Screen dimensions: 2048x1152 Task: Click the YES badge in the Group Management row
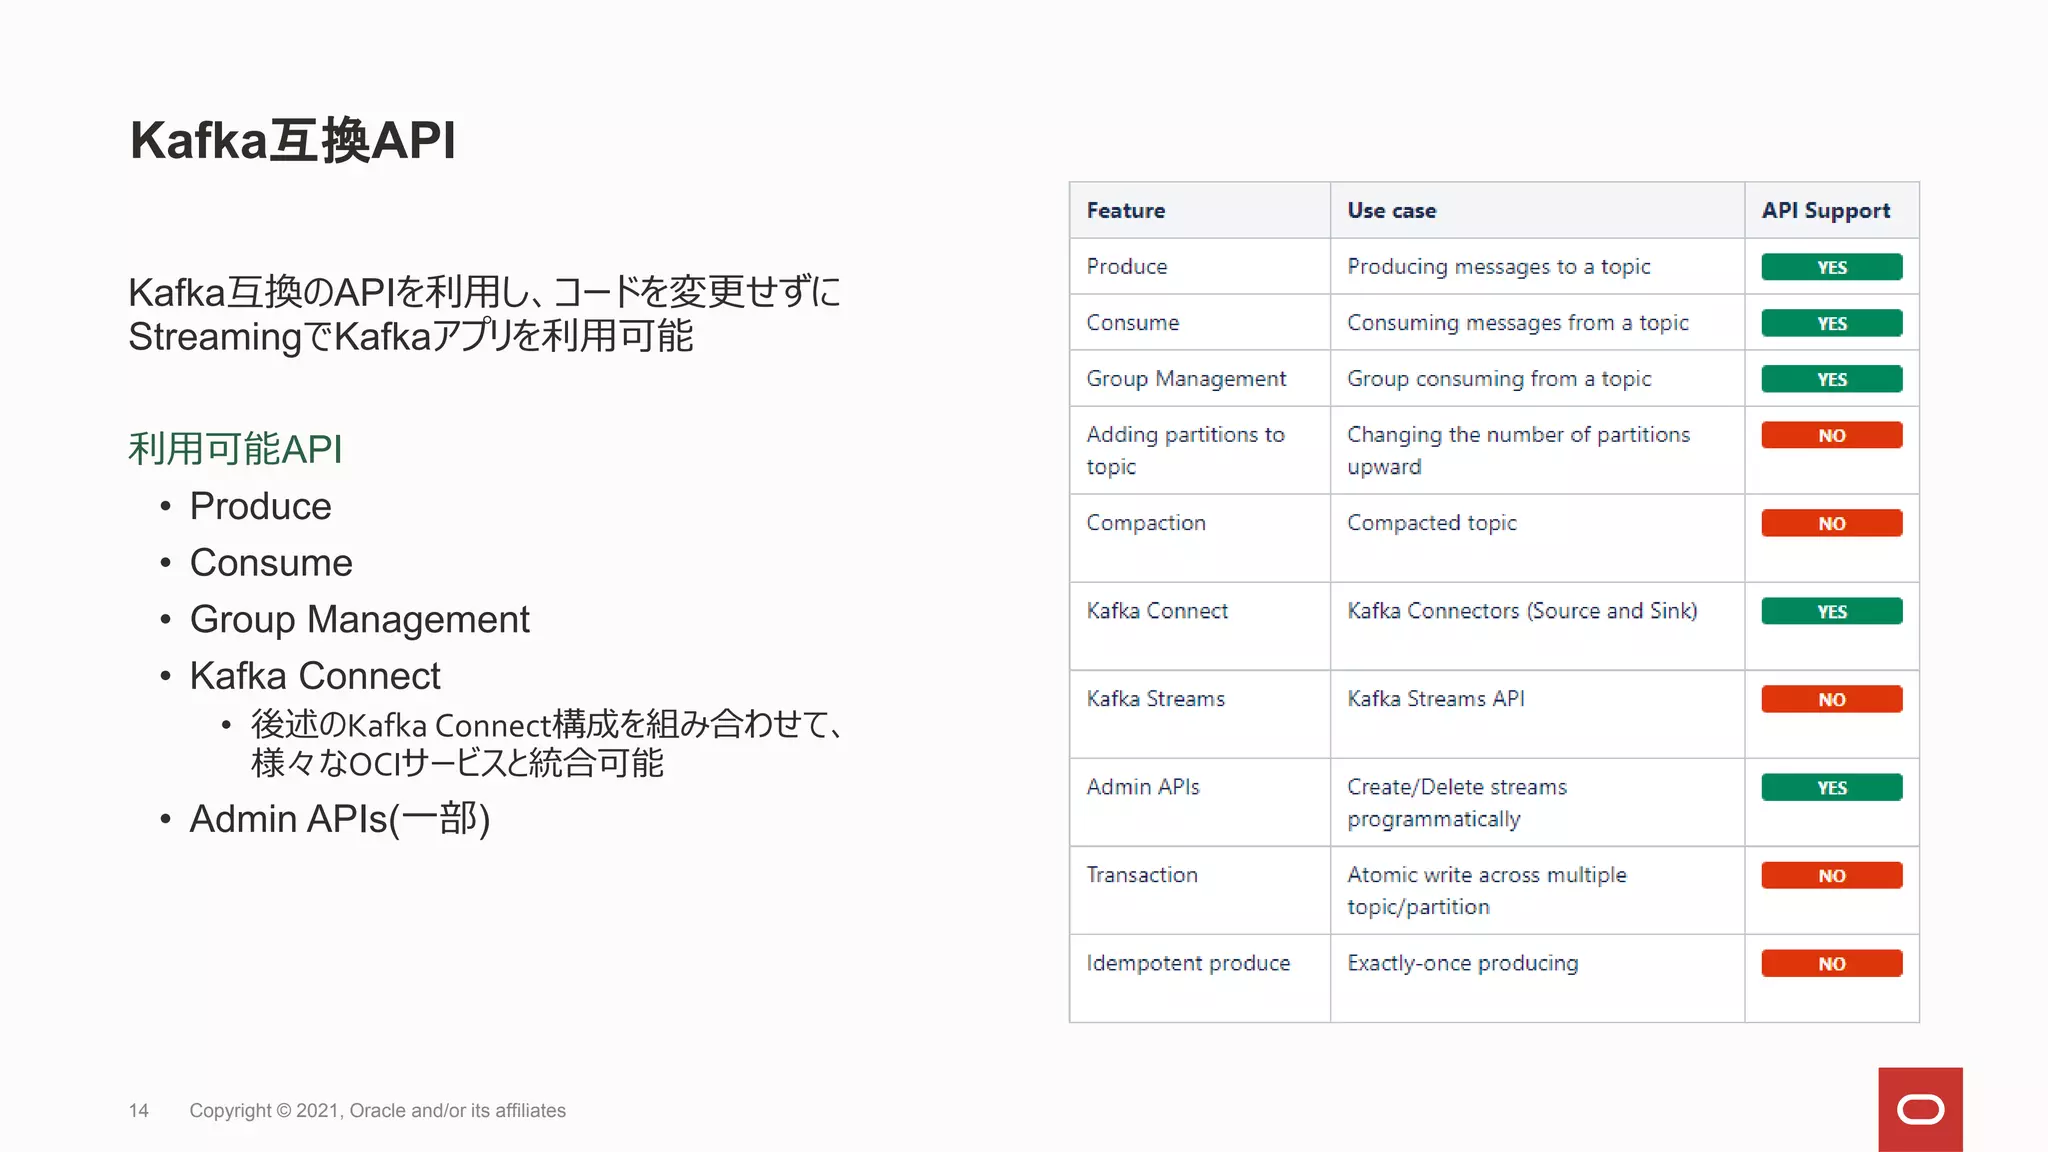1832,379
